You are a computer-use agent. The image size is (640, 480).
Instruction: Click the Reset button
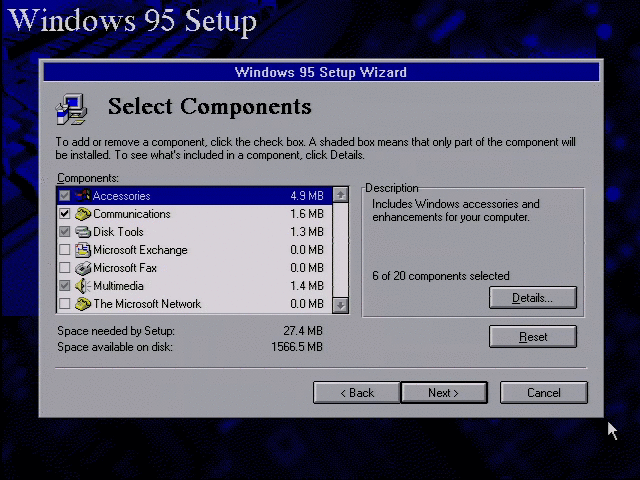[x=533, y=337]
